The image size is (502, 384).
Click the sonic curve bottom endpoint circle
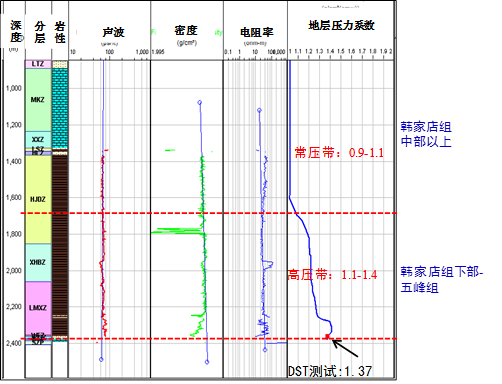click(x=101, y=359)
